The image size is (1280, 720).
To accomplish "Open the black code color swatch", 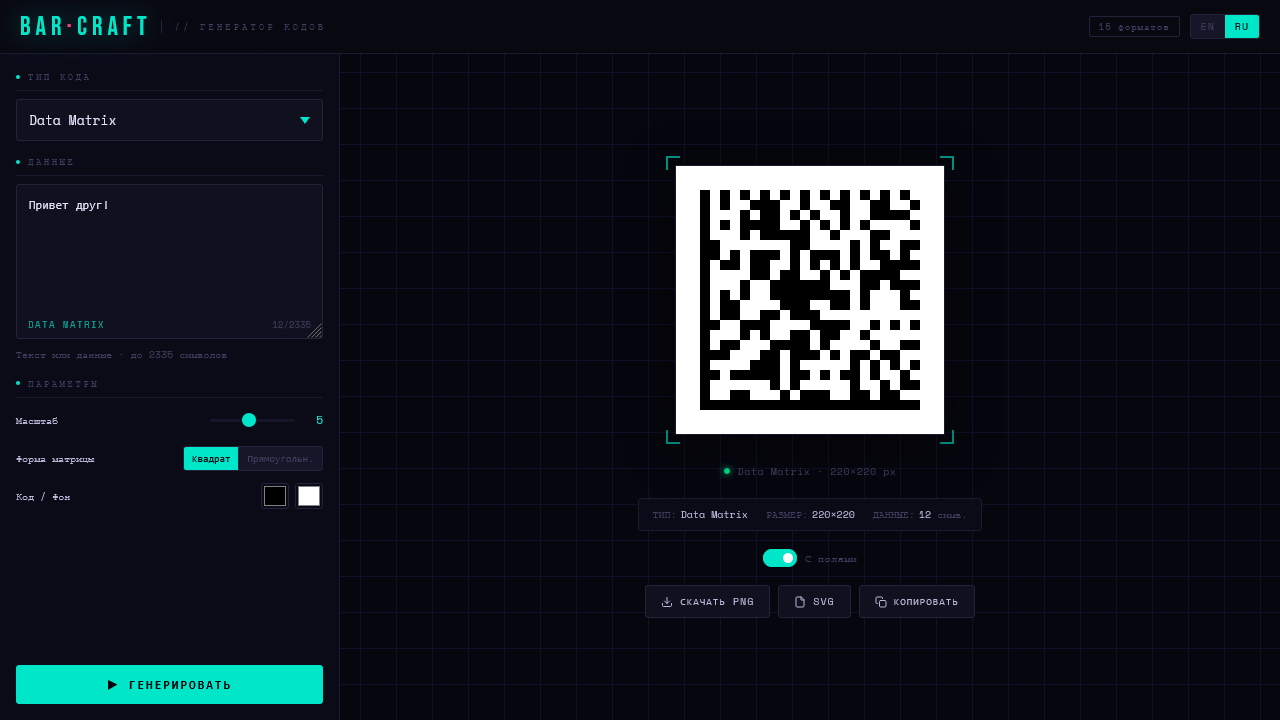I will point(275,496).
